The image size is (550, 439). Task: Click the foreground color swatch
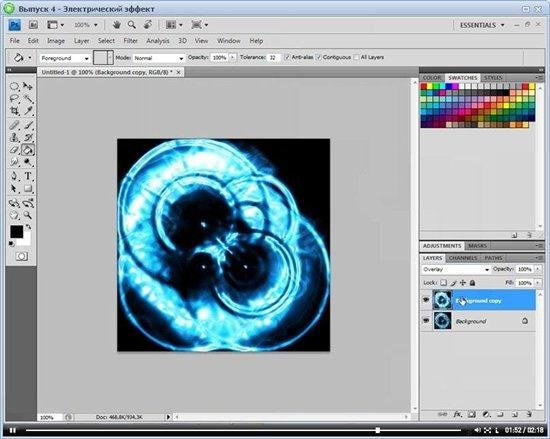click(x=16, y=231)
